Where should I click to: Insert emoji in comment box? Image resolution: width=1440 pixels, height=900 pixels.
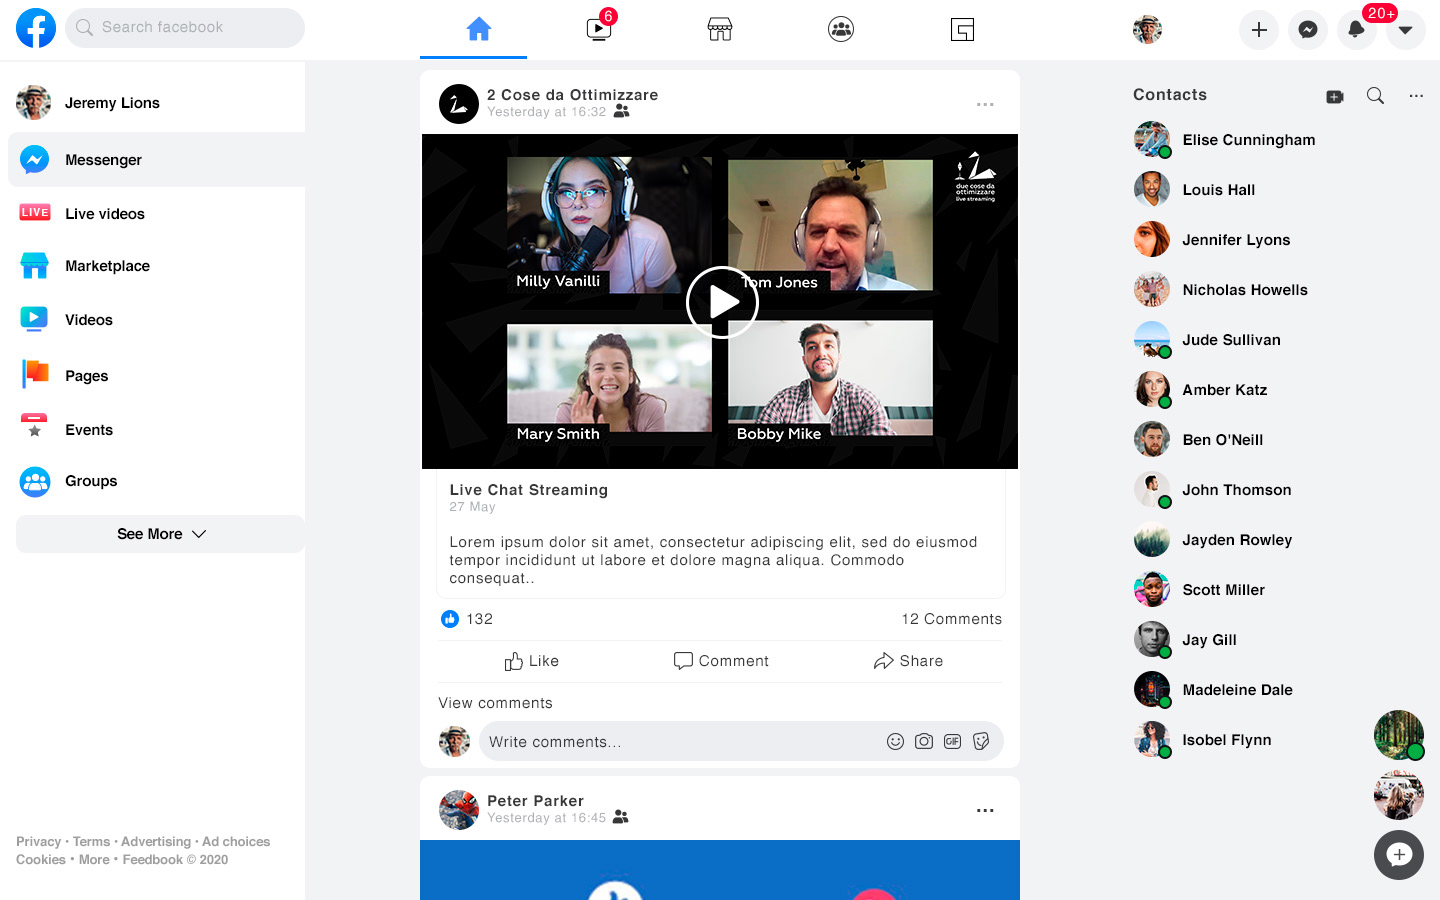pos(896,741)
